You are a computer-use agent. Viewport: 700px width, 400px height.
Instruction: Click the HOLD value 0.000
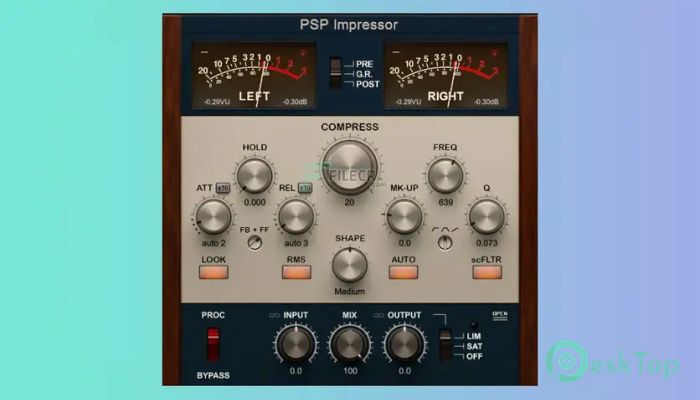[254, 202]
